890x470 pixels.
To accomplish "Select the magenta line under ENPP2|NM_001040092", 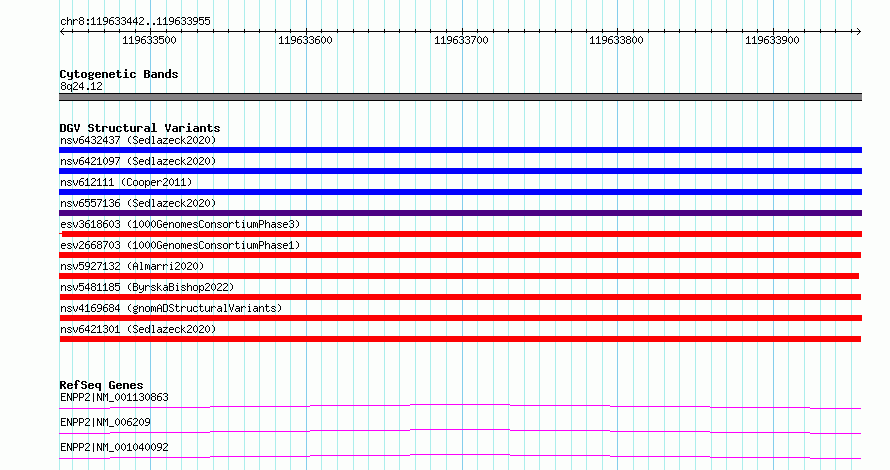I will tap(460, 456).
